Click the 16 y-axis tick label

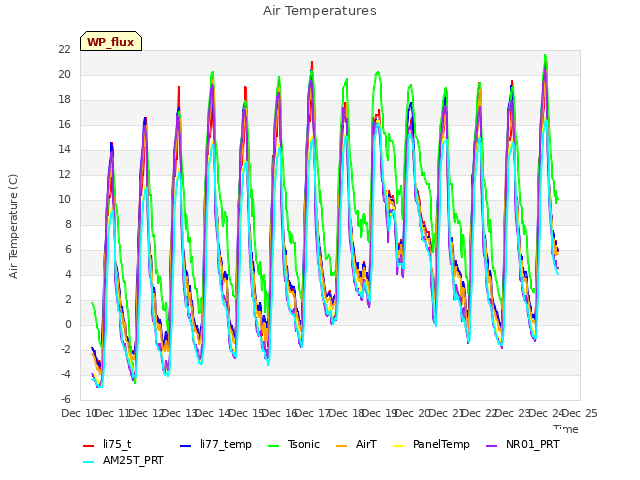point(64,124)
